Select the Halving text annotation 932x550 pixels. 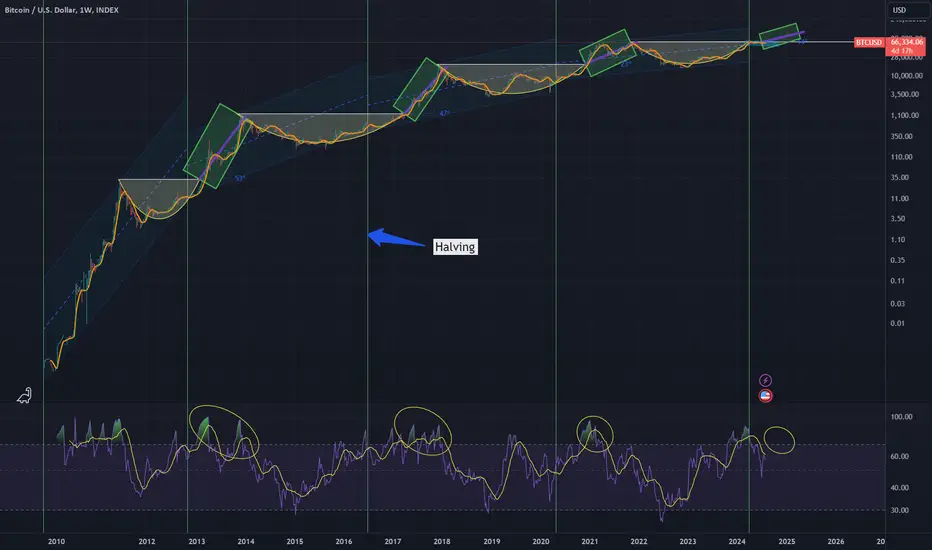455,247
